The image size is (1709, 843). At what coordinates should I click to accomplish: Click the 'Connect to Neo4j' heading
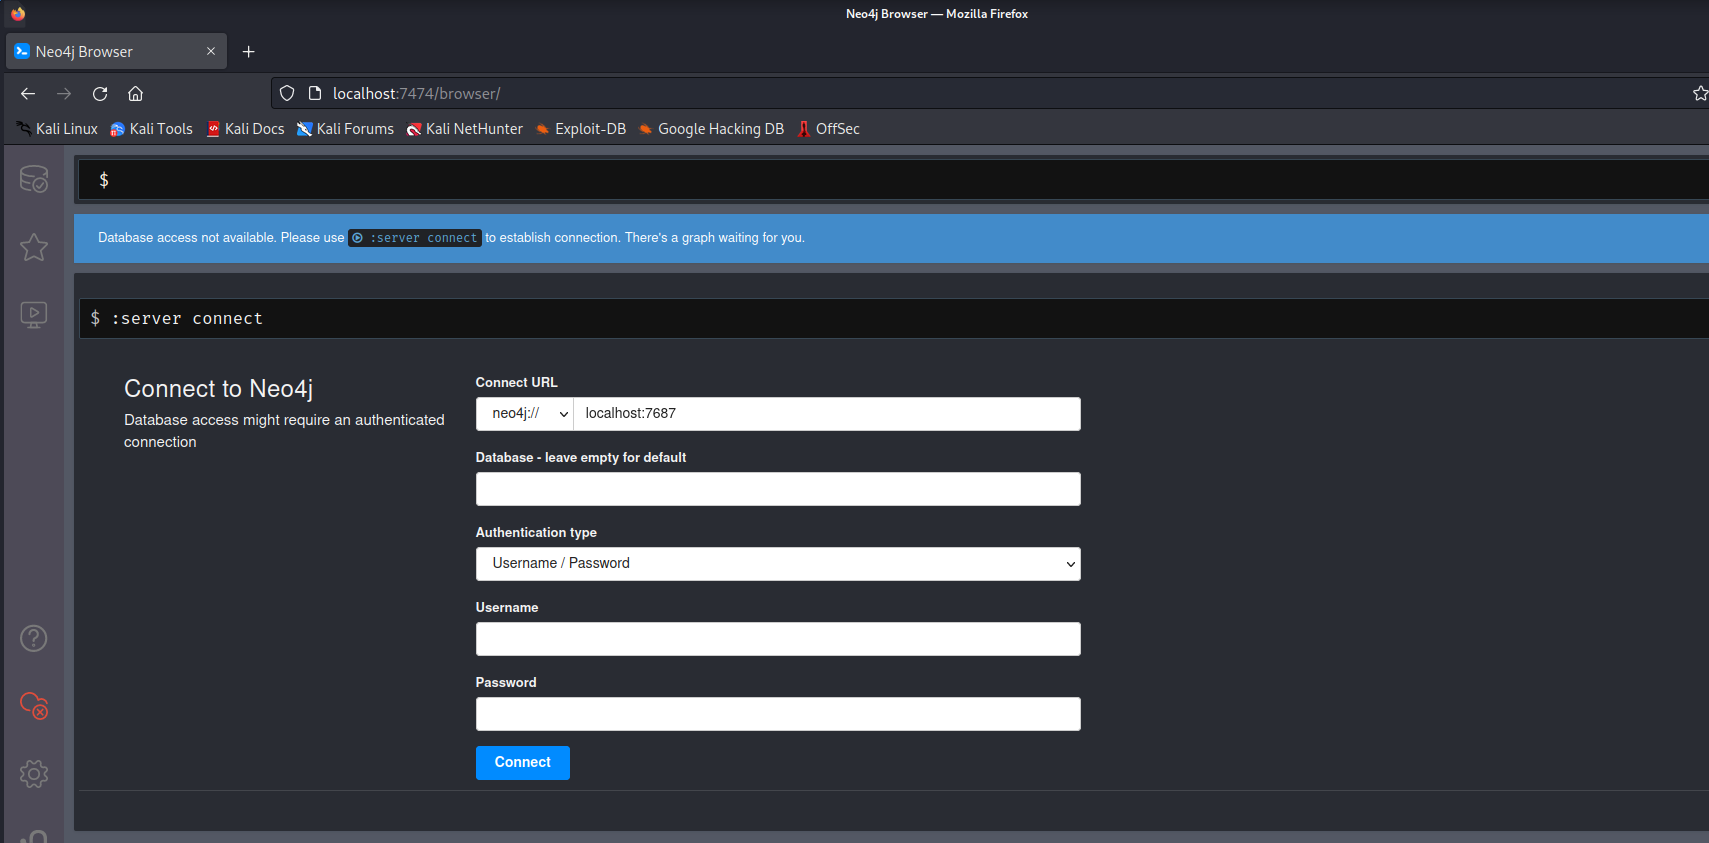coord(218,389)
